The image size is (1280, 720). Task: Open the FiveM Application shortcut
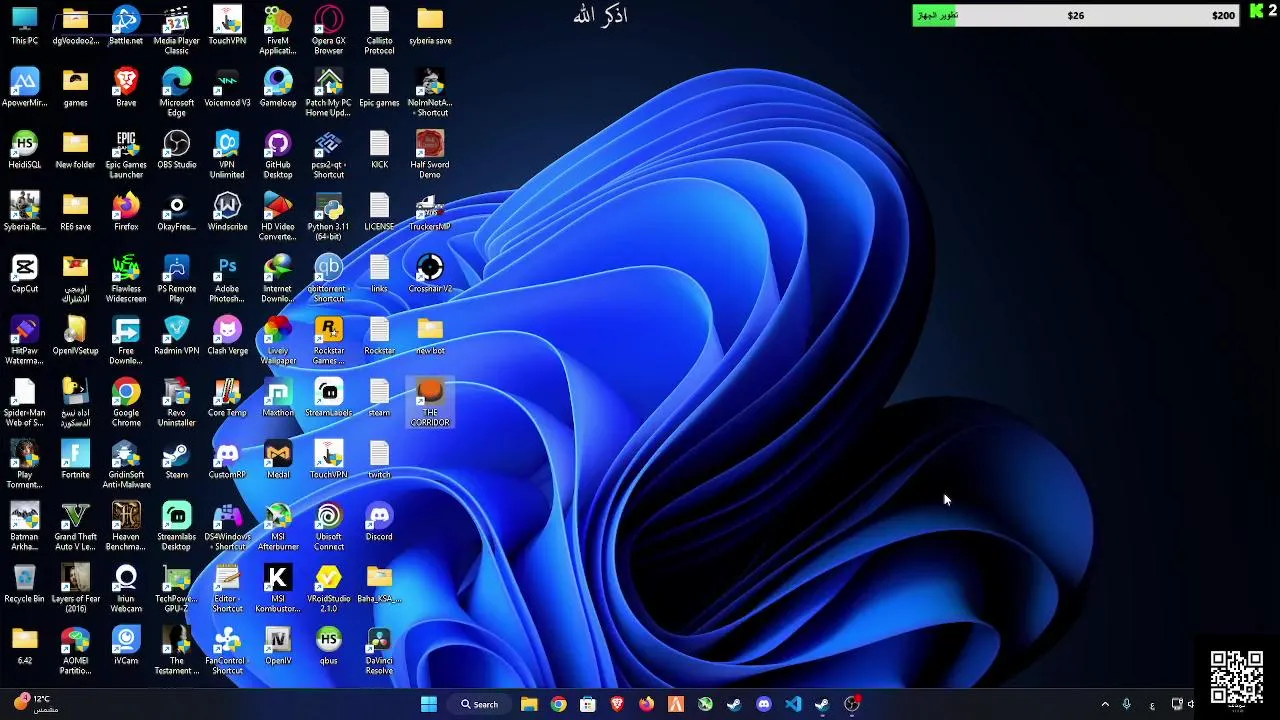point(278,31)
